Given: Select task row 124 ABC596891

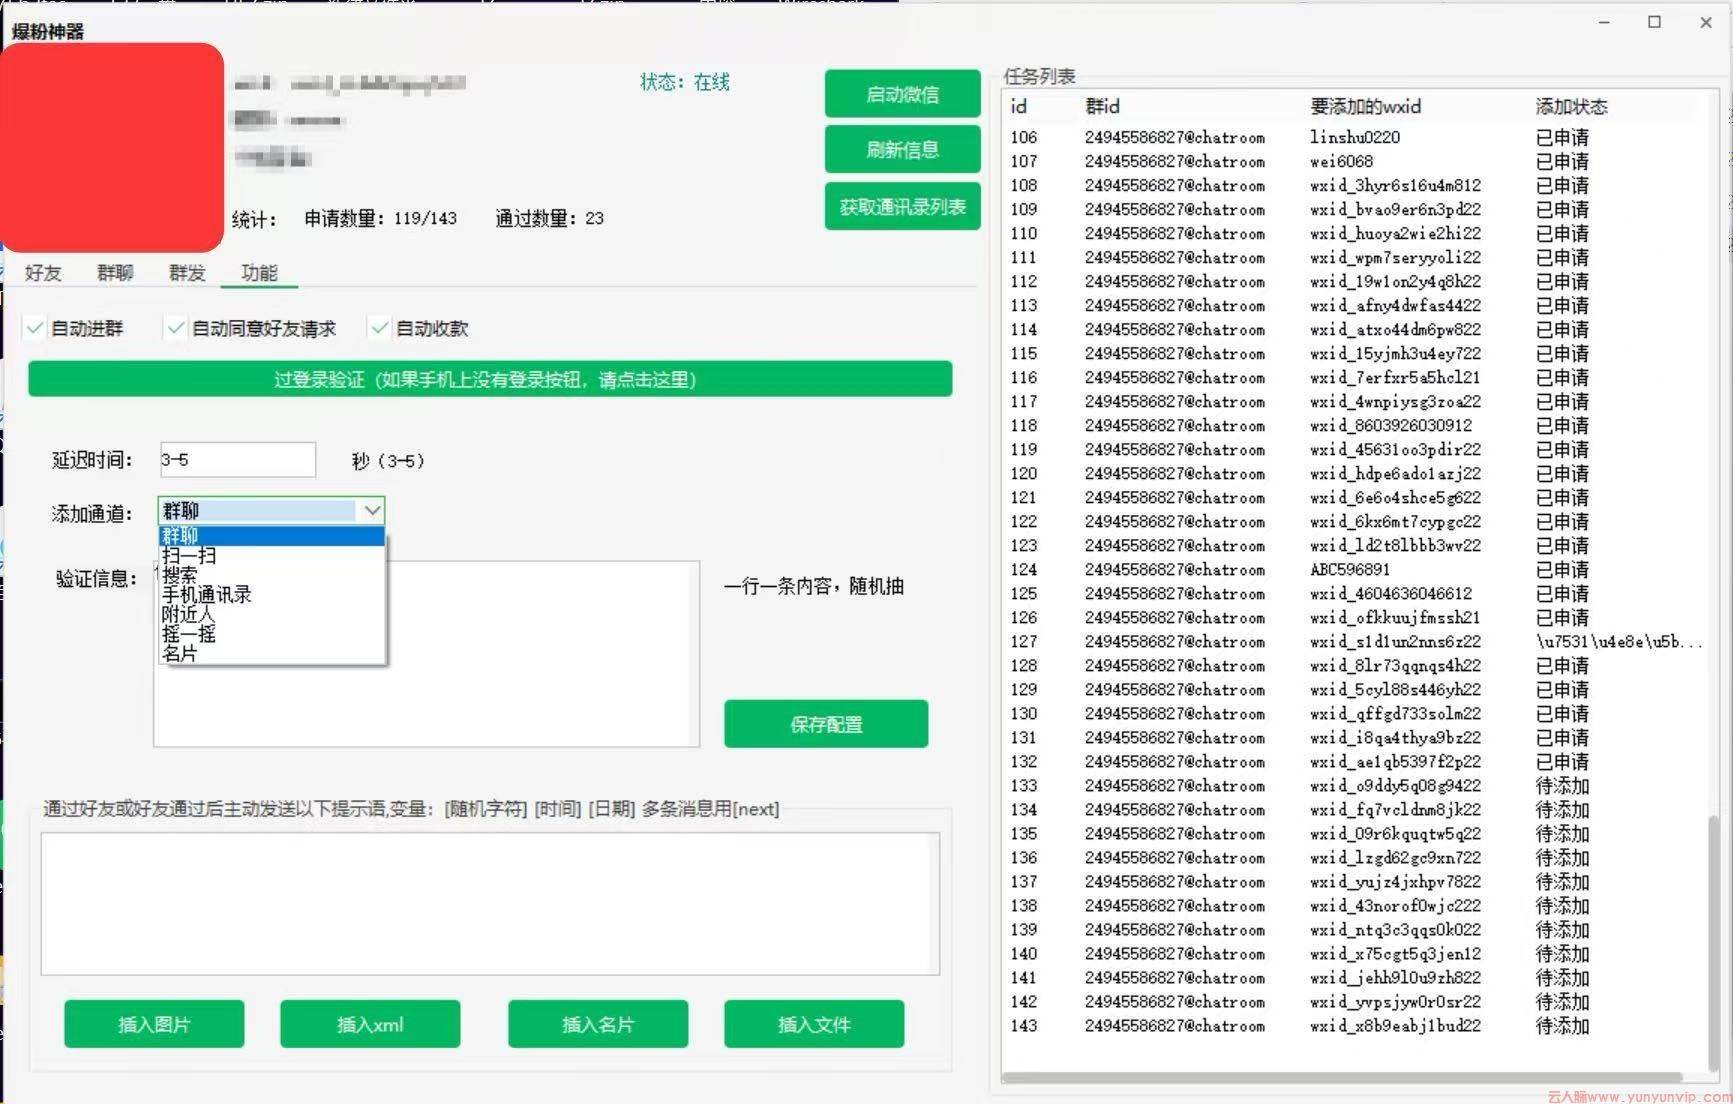Looking at the screenshot, I should coord(1355,569).
